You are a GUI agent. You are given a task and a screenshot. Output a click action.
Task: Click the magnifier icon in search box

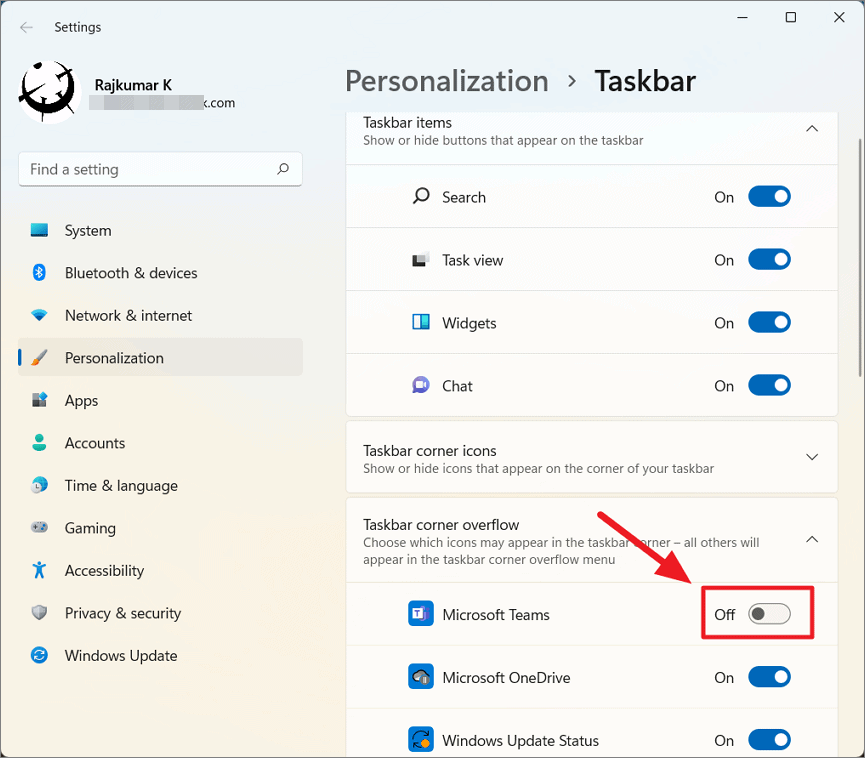(x=284, y=169)
